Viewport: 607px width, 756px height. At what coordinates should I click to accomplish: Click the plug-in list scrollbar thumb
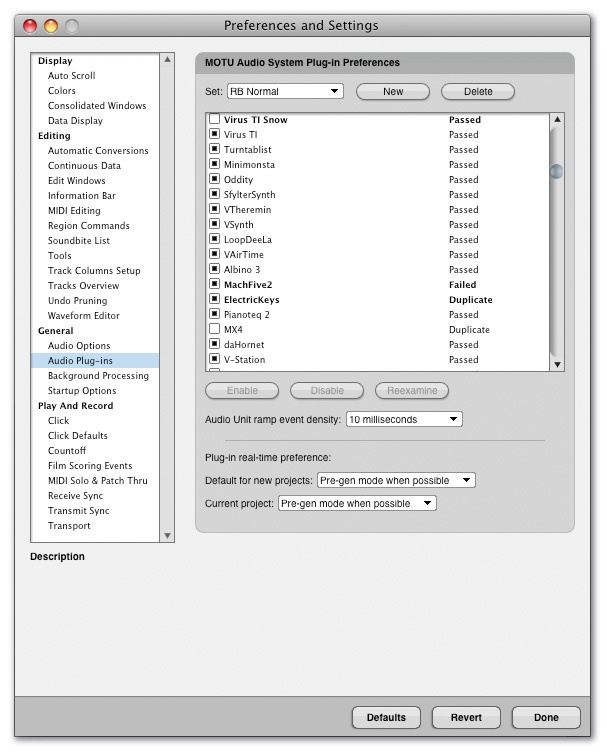pyautogui.click(x=556, y=171)
